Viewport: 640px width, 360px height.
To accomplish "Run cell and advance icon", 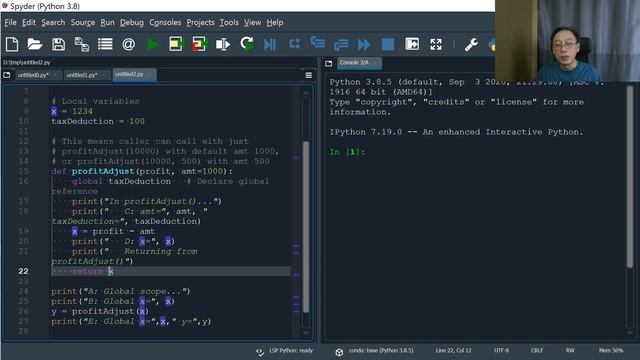I will pyautogui.click(x=199, y=44).
